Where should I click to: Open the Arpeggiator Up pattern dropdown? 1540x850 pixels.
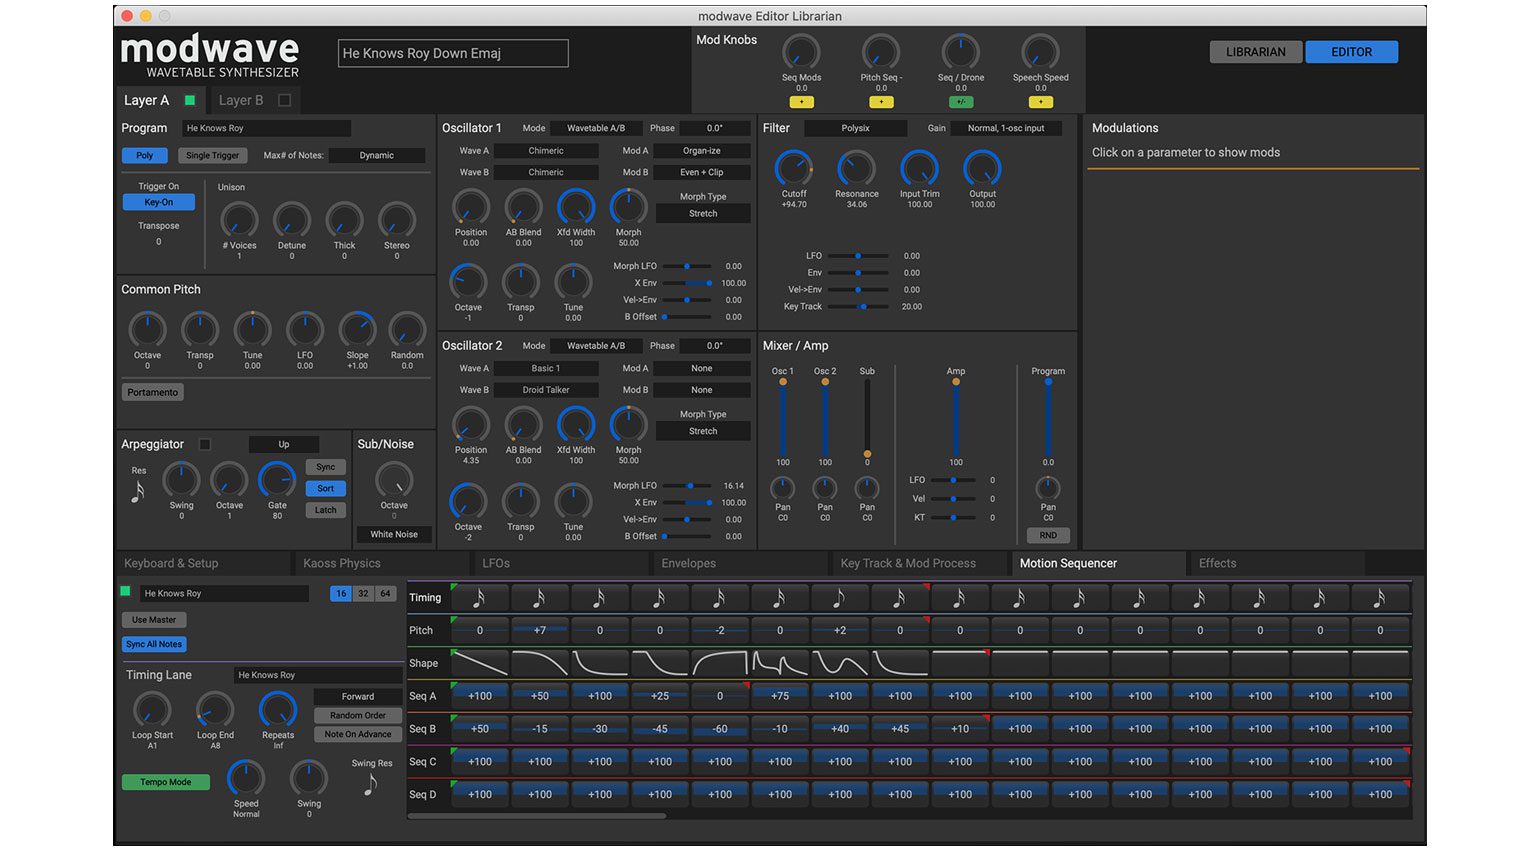click(x=284, y=444)
